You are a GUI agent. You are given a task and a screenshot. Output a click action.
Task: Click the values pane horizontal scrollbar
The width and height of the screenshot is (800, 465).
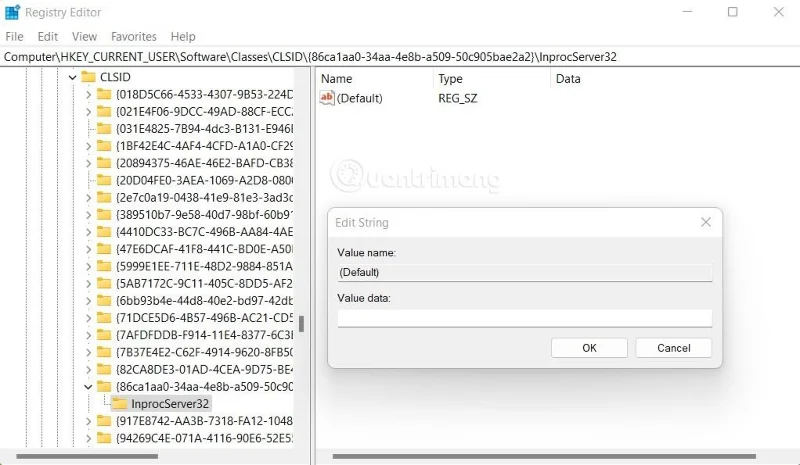544,456
